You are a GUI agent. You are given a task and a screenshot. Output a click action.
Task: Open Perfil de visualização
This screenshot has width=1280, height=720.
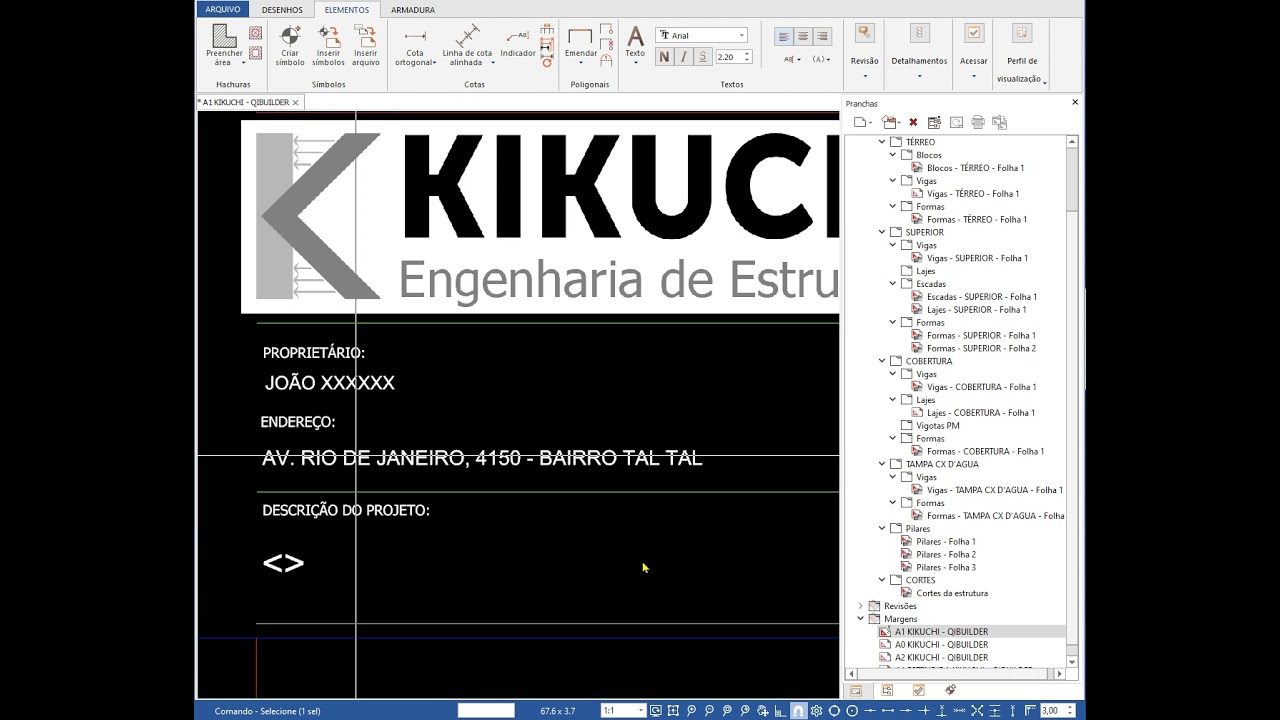[1022, 54]
